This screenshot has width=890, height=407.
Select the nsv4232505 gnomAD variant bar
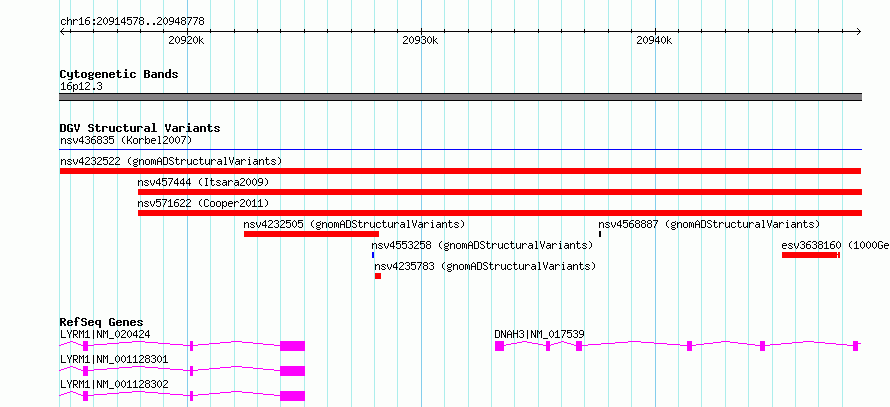pyautogui.click(x=311, y=234)
